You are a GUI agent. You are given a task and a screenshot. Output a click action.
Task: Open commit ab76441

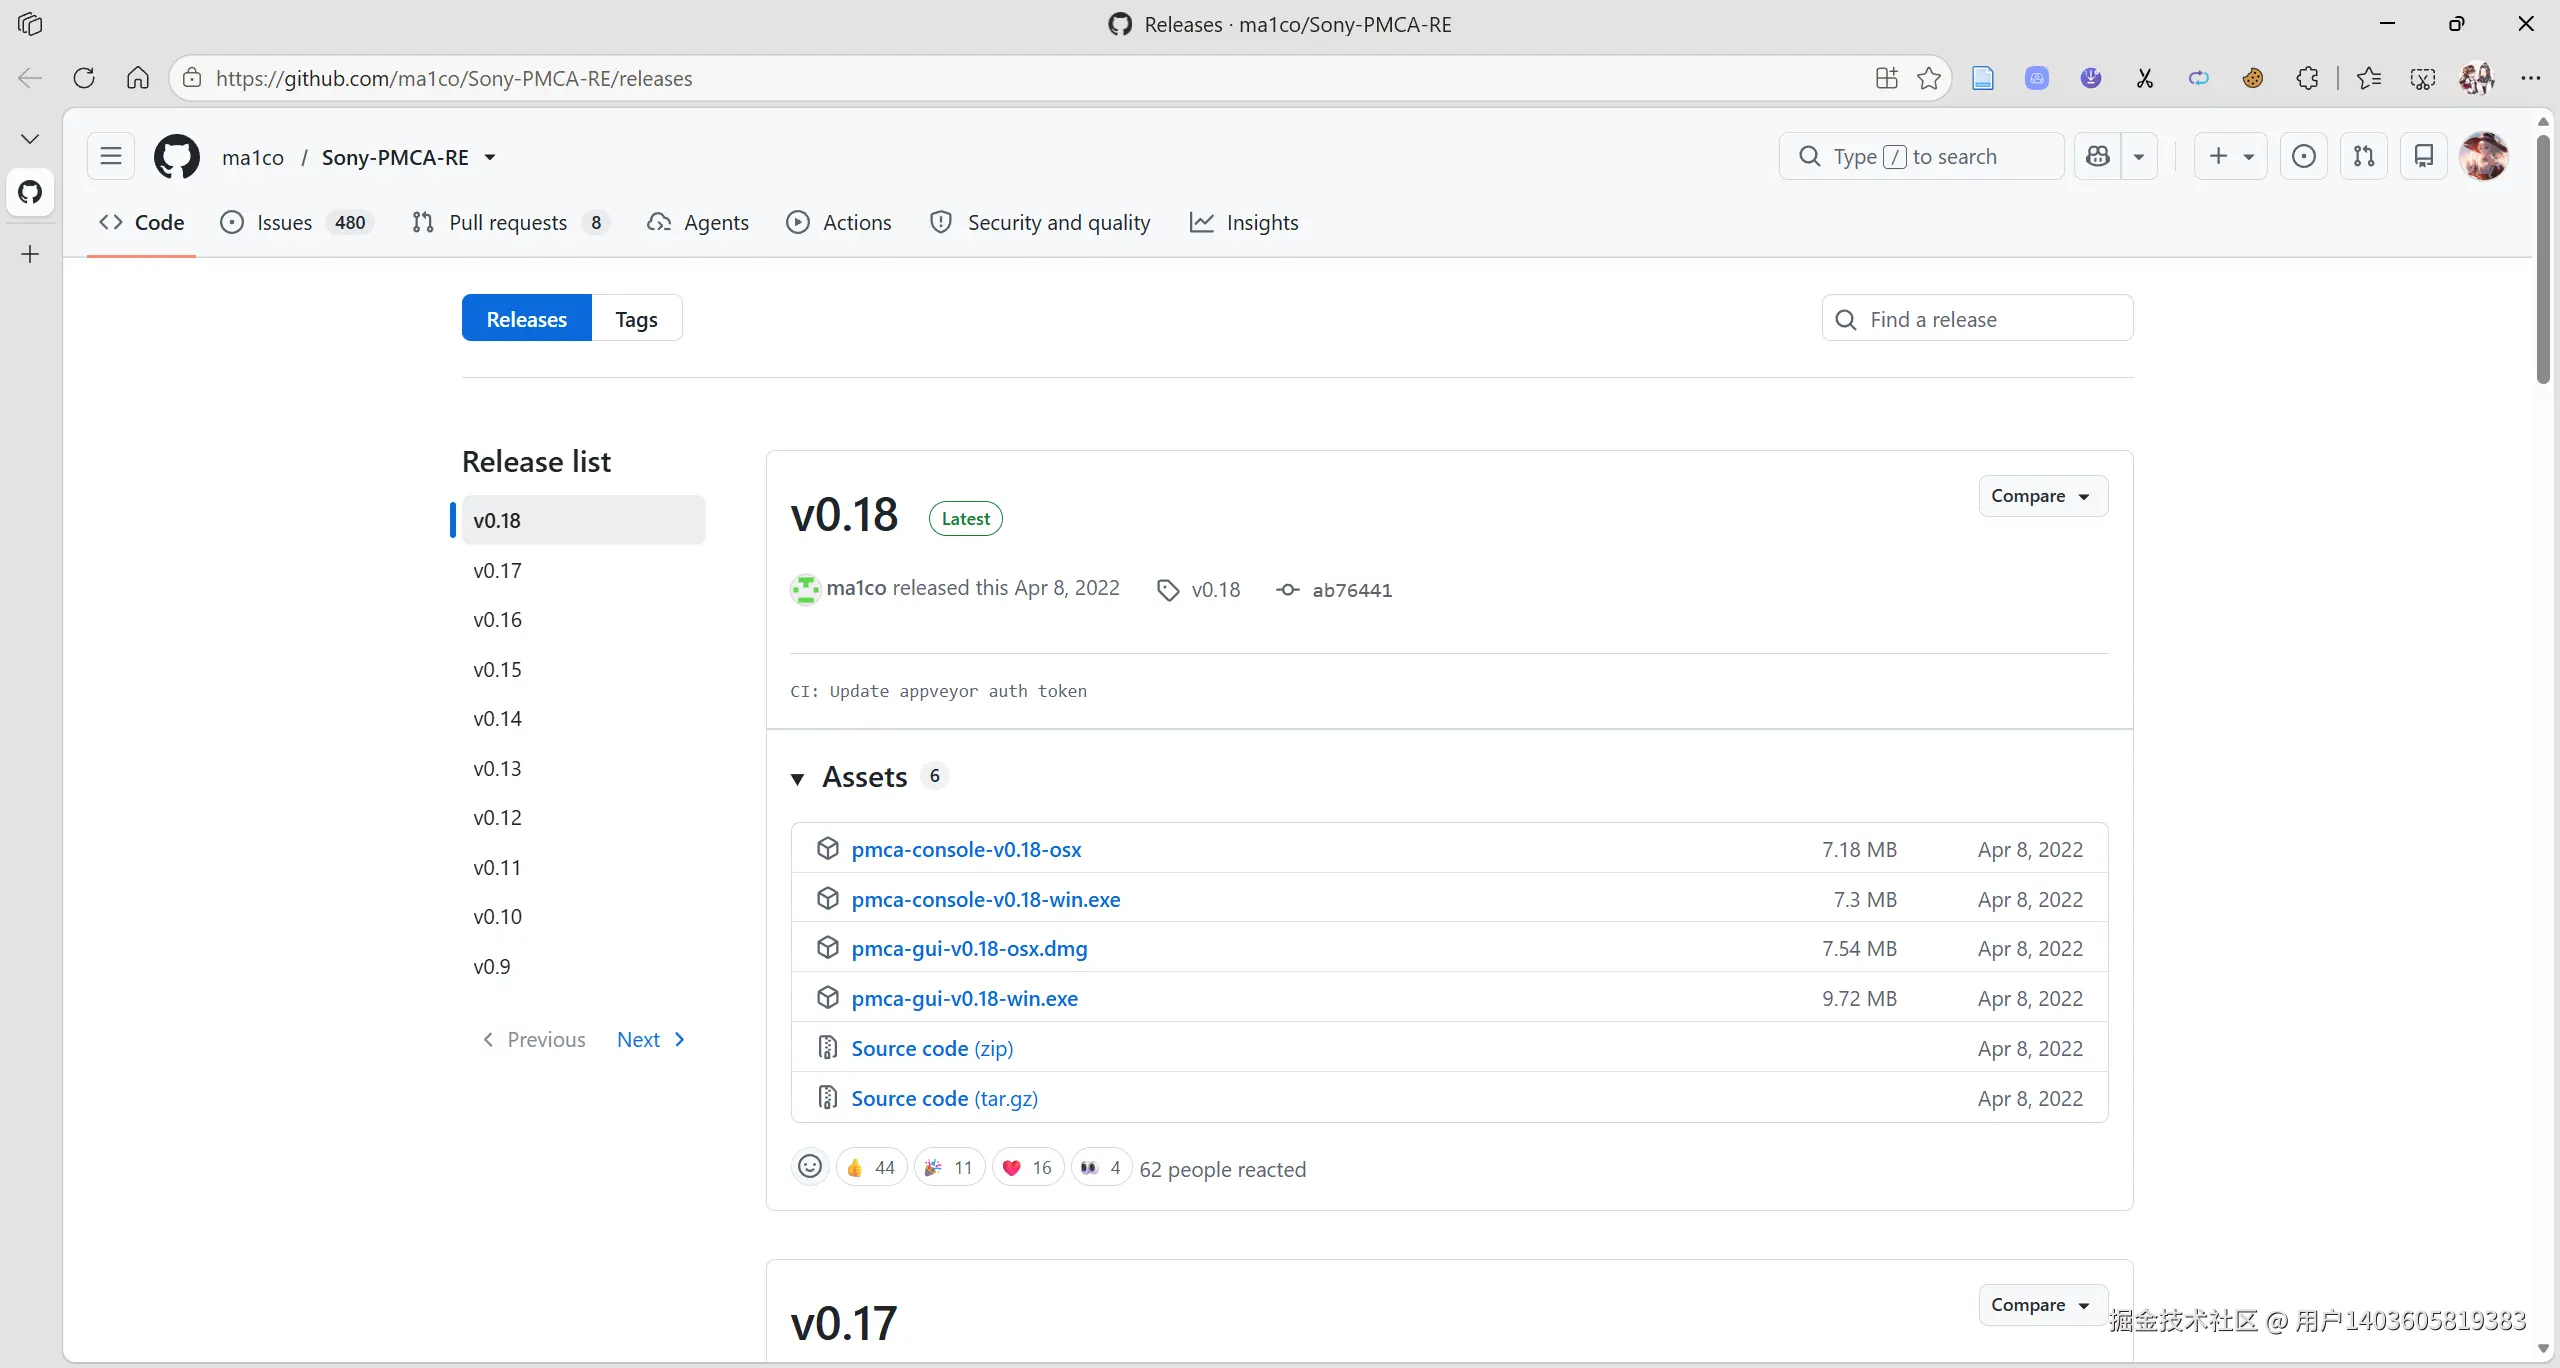pos(1351,590)
